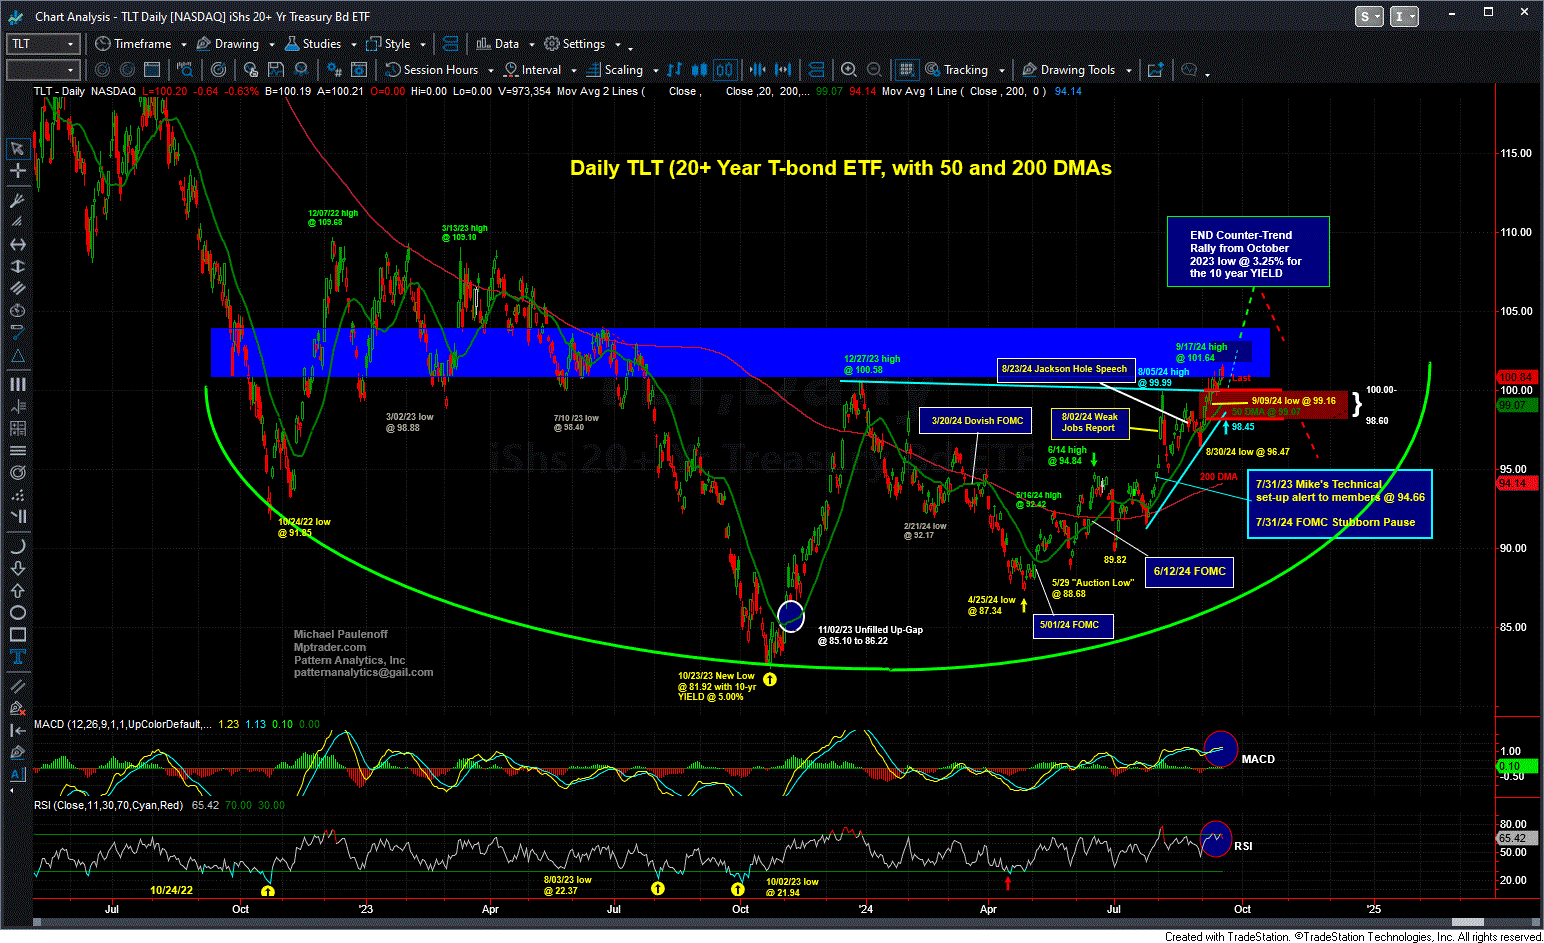Open the S dropdown in title bar
Screen dimensions: 1544x943
[x=1369, y=16]
